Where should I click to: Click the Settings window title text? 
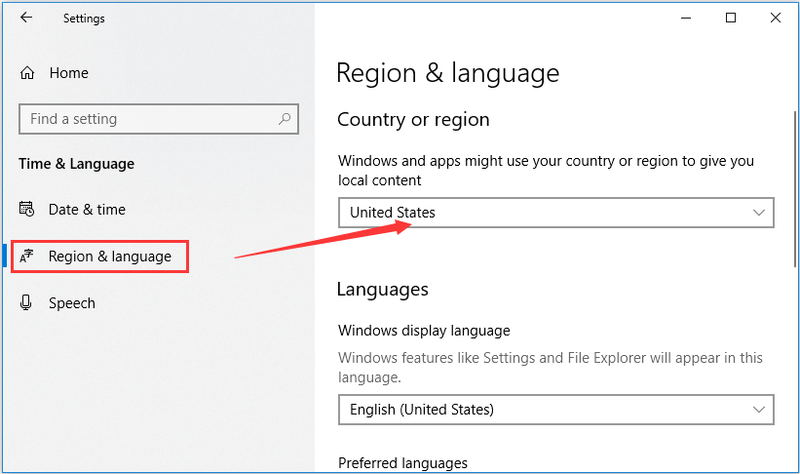click(x=84, y=18)
